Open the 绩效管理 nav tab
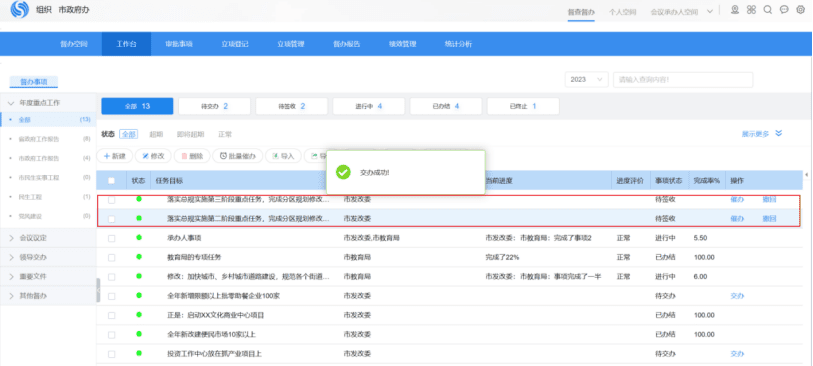Viewport: 813px width, 366px height. [403, 44]
